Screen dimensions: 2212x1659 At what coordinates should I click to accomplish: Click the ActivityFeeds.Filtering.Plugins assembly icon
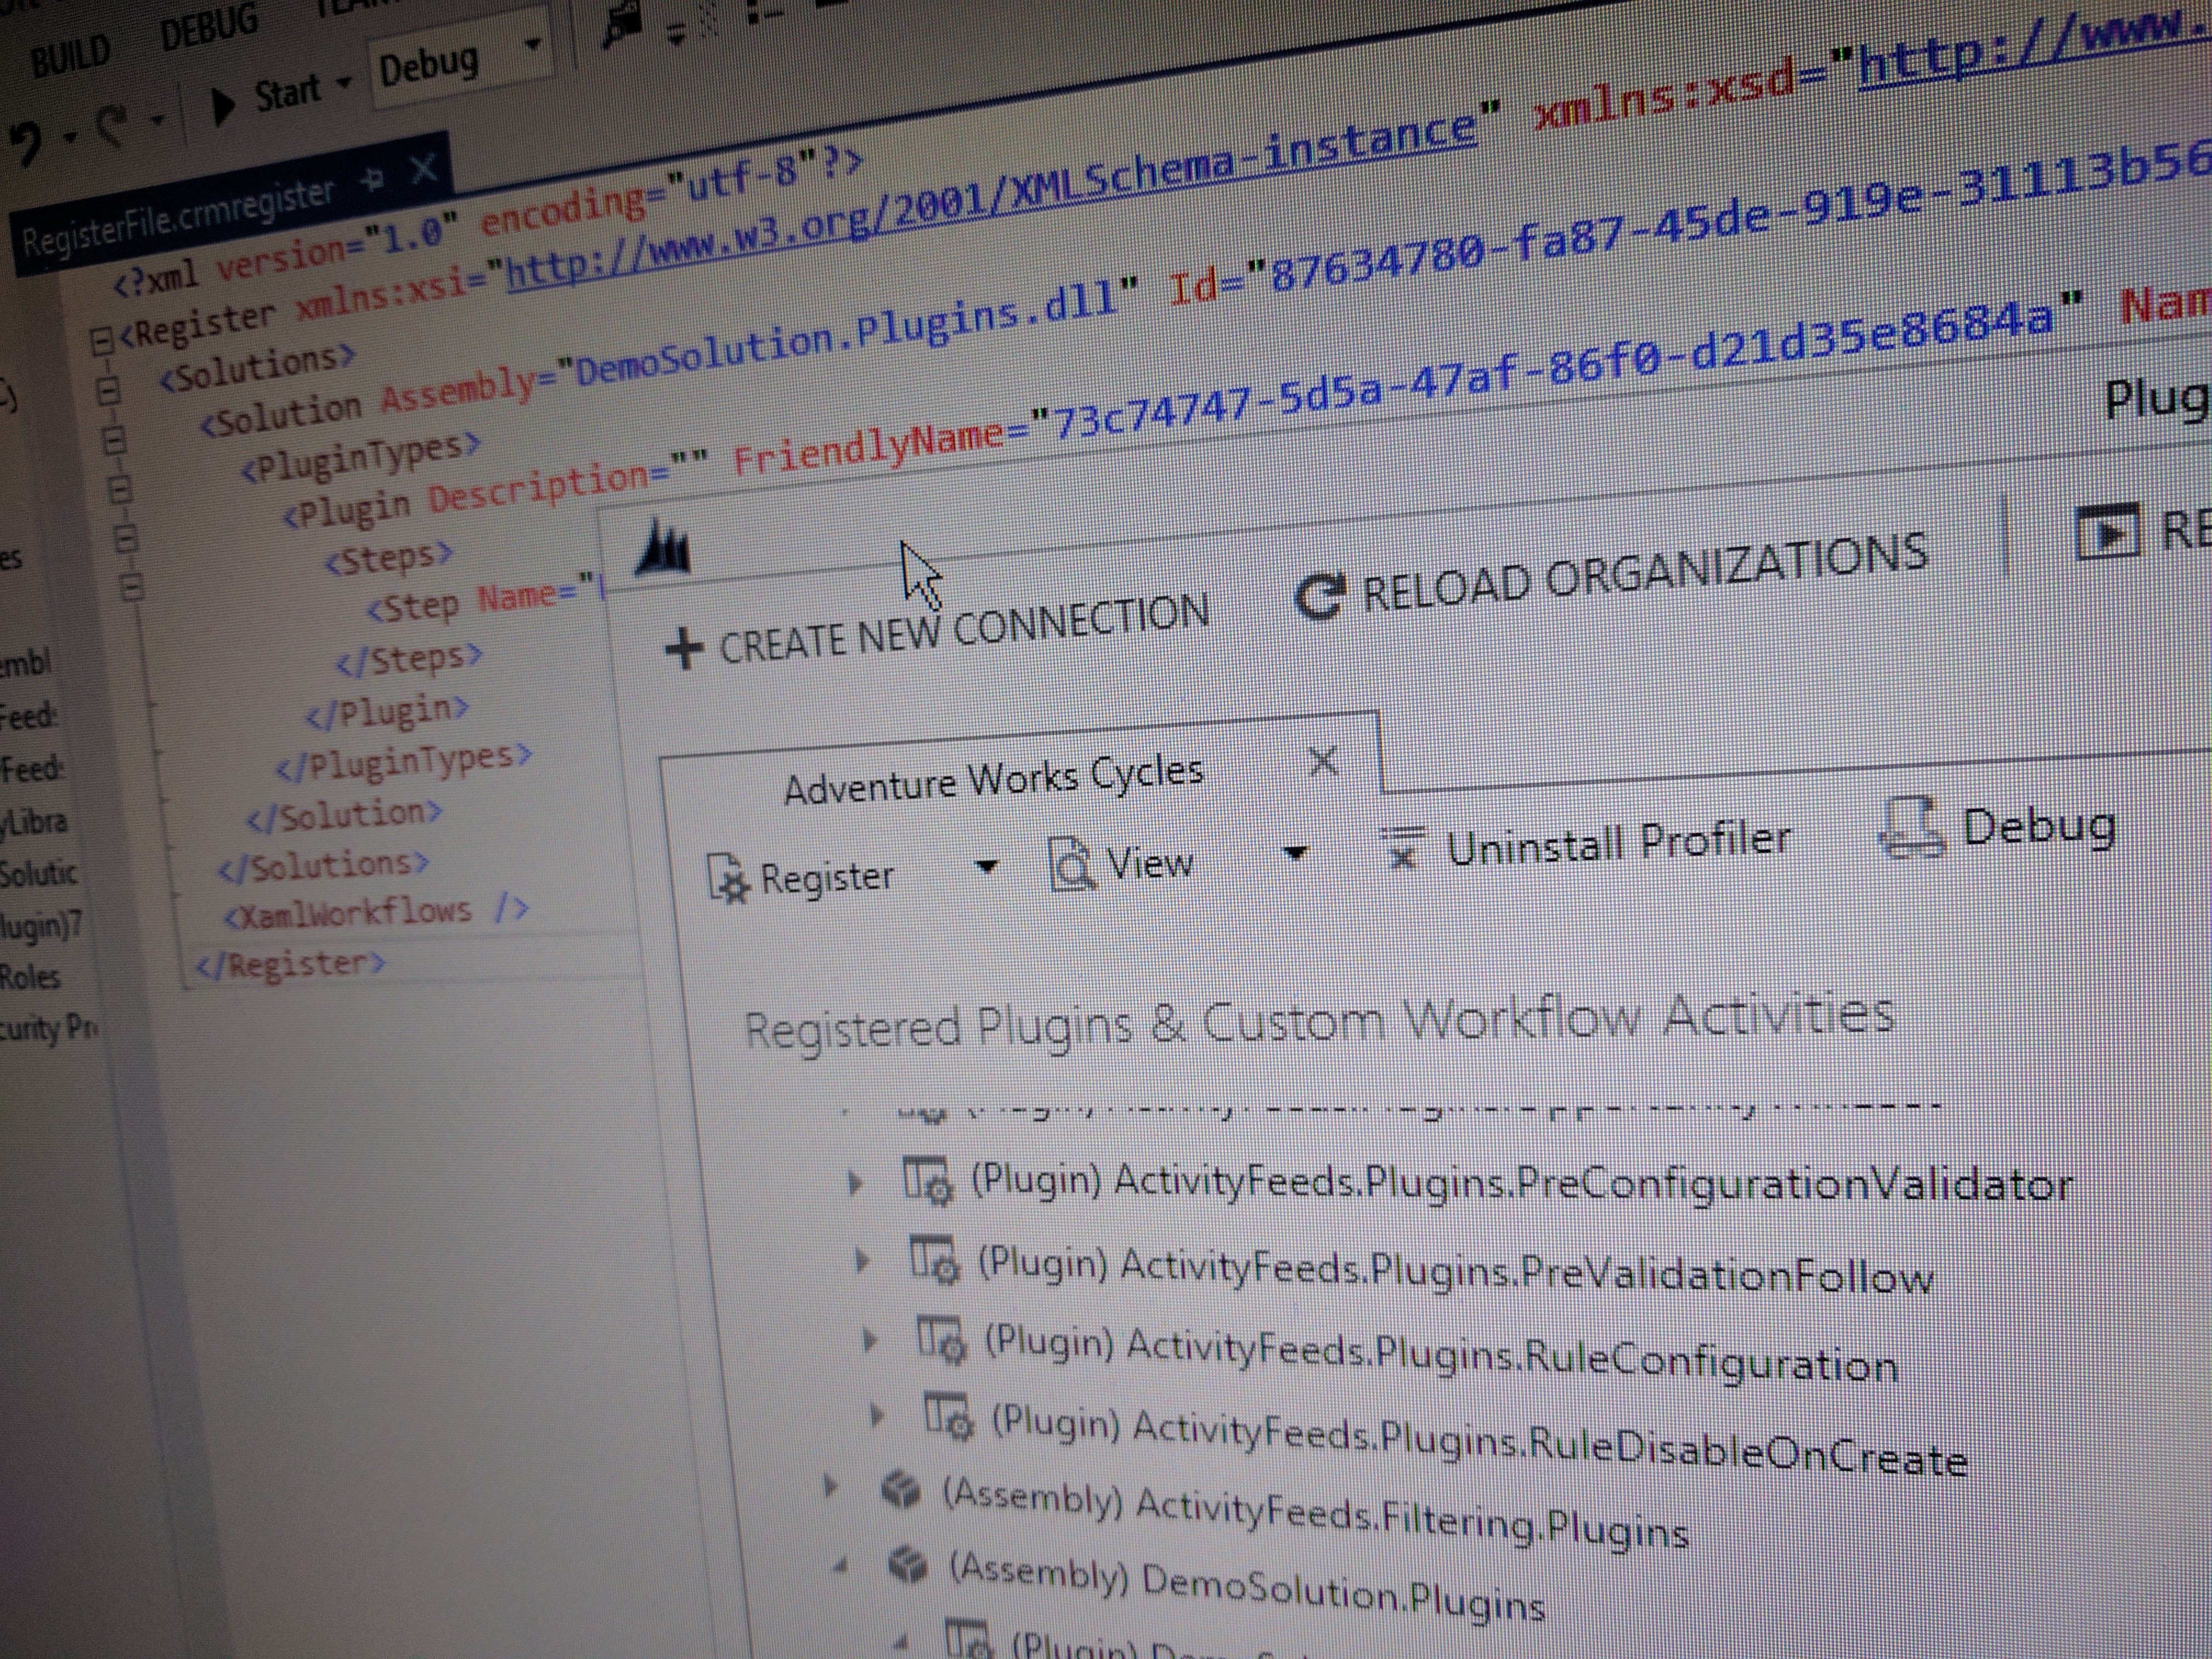point(901,1489)
